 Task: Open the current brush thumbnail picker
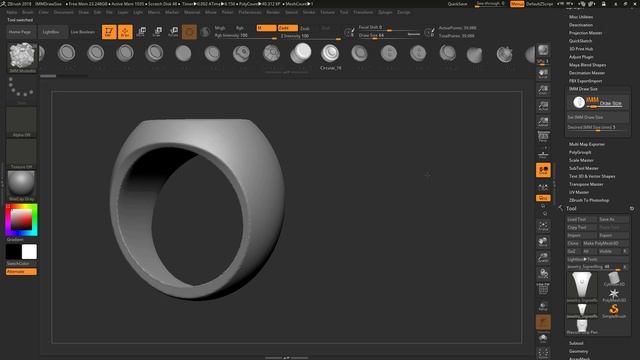[22, 56]
